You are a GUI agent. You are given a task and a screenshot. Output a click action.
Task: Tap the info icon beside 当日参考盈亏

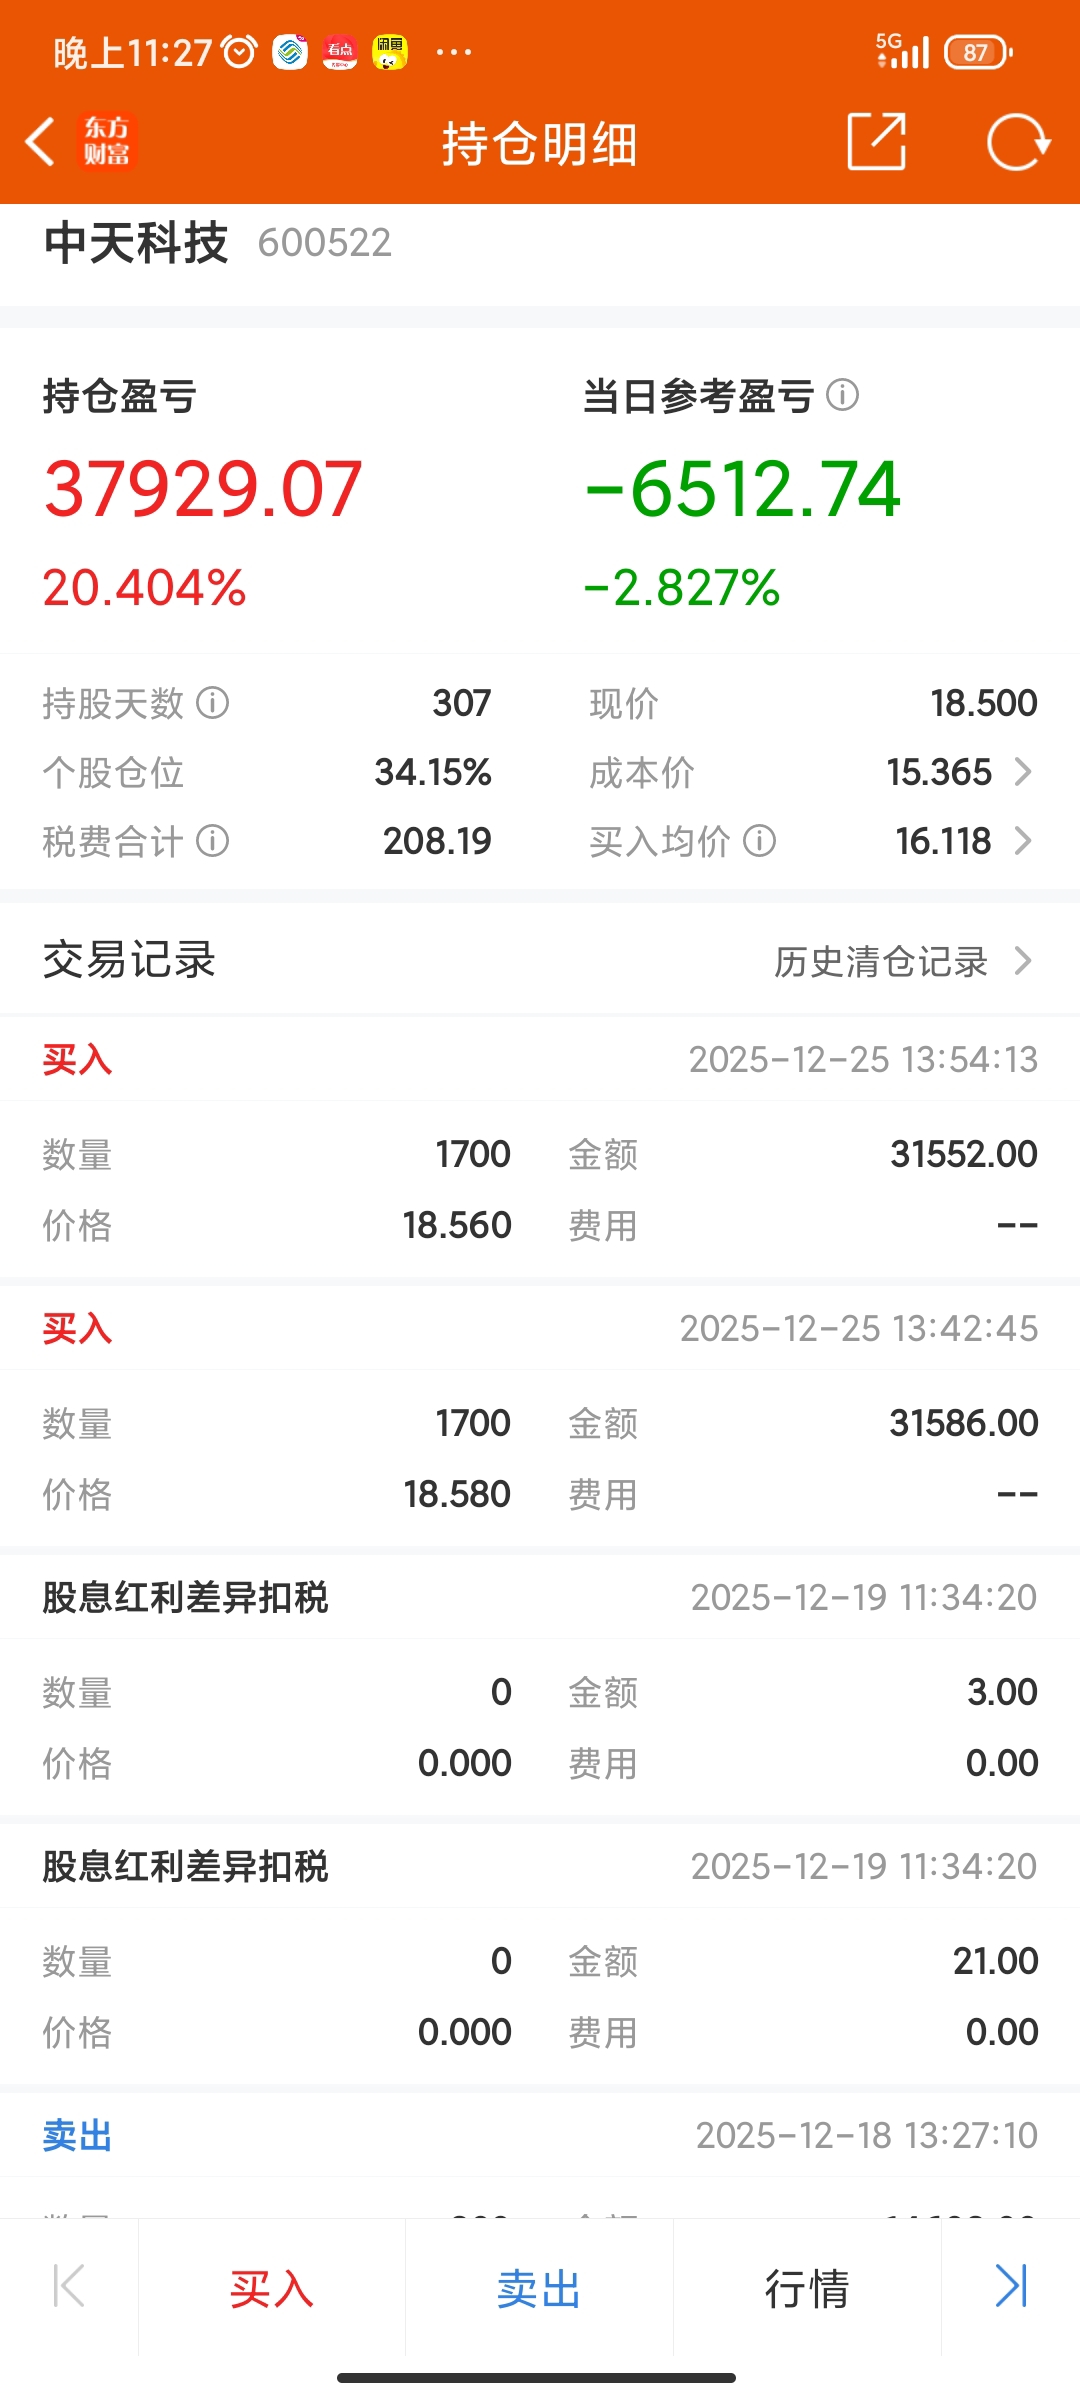pyautogui.click(x=843, y=395)
